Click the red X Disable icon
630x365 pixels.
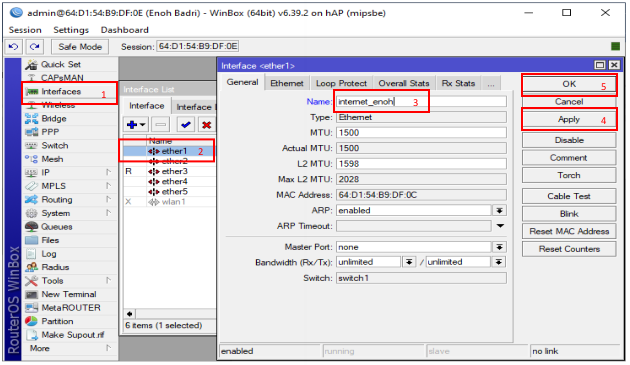point(207,125)
